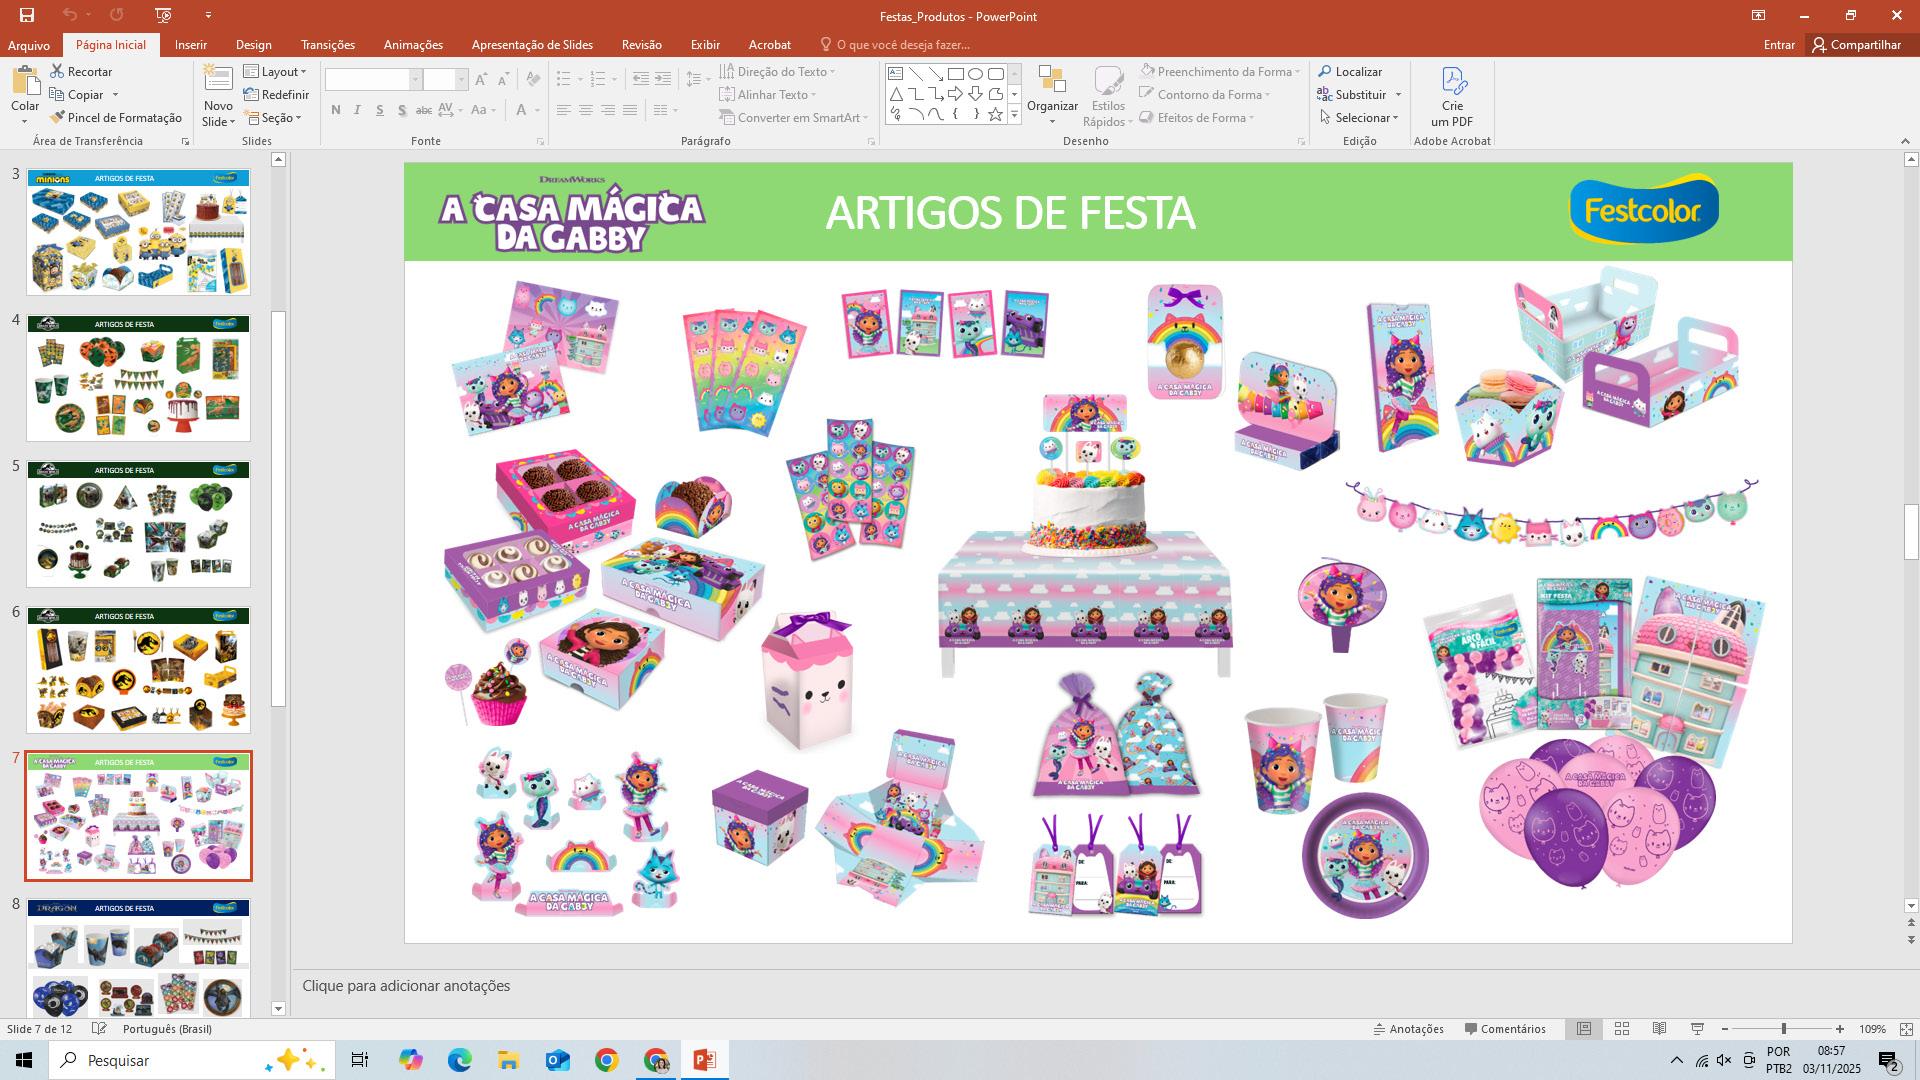Open the Arquivo menu
The height and width of the screenshot is (1080, 1920).
pyautogui.click(x=29, y=45)
